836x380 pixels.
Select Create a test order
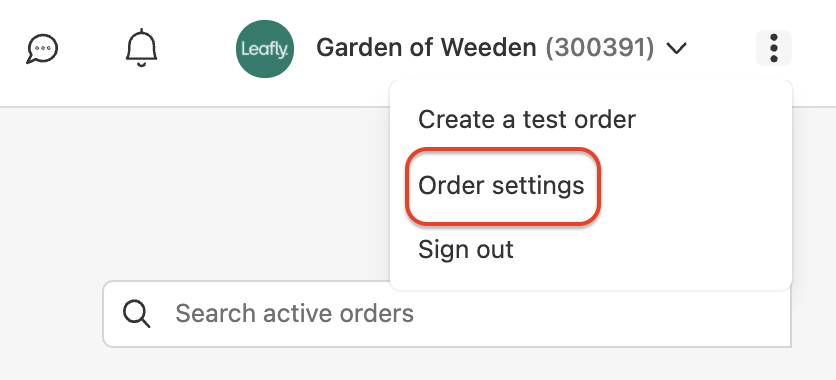pos(527,119)
